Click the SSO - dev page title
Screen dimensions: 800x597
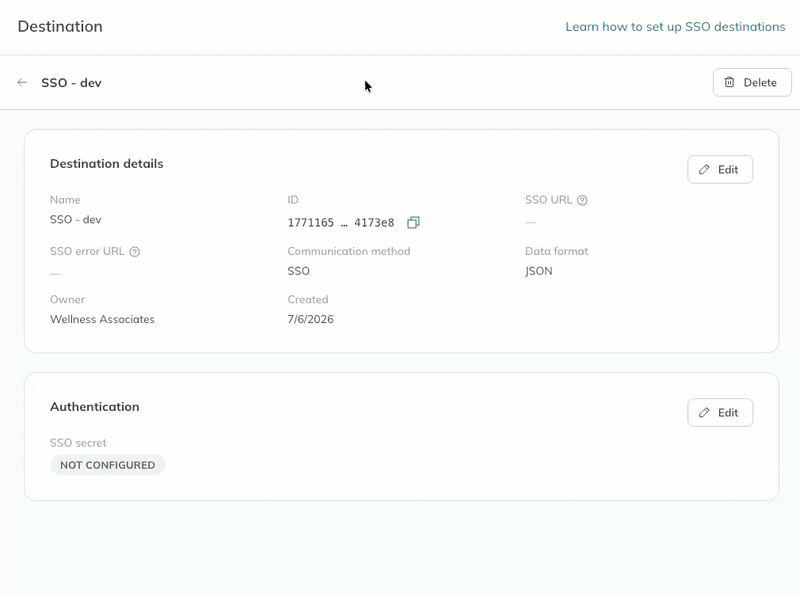[x=71, y=83]
